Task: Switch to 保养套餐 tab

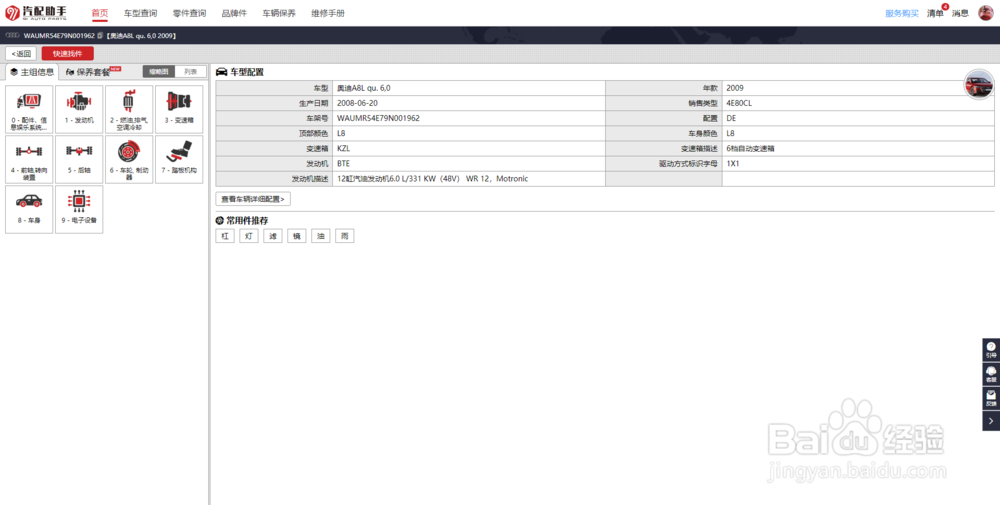Action: pos(92,72)
